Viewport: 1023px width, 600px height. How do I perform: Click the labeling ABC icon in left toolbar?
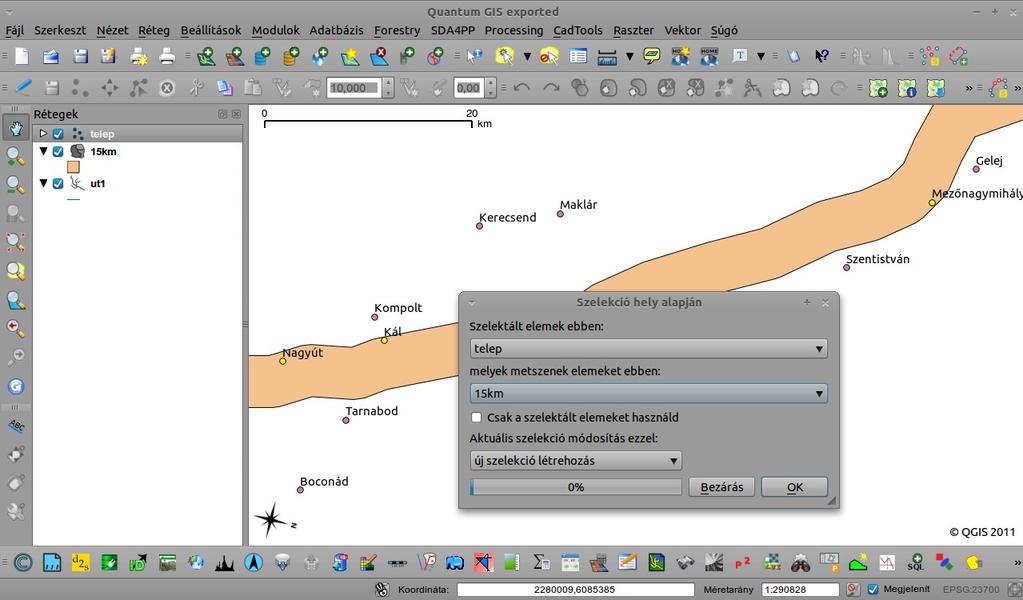pos(16,426)
